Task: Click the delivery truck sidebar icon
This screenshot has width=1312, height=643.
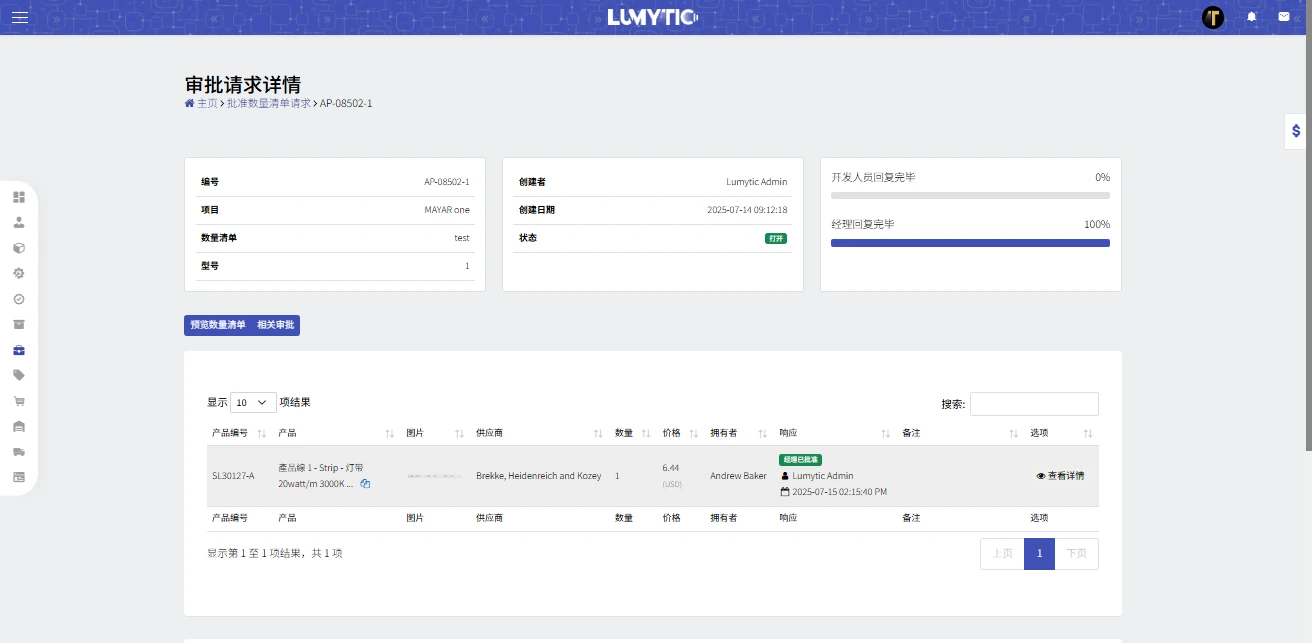Action: pos(19,452)
